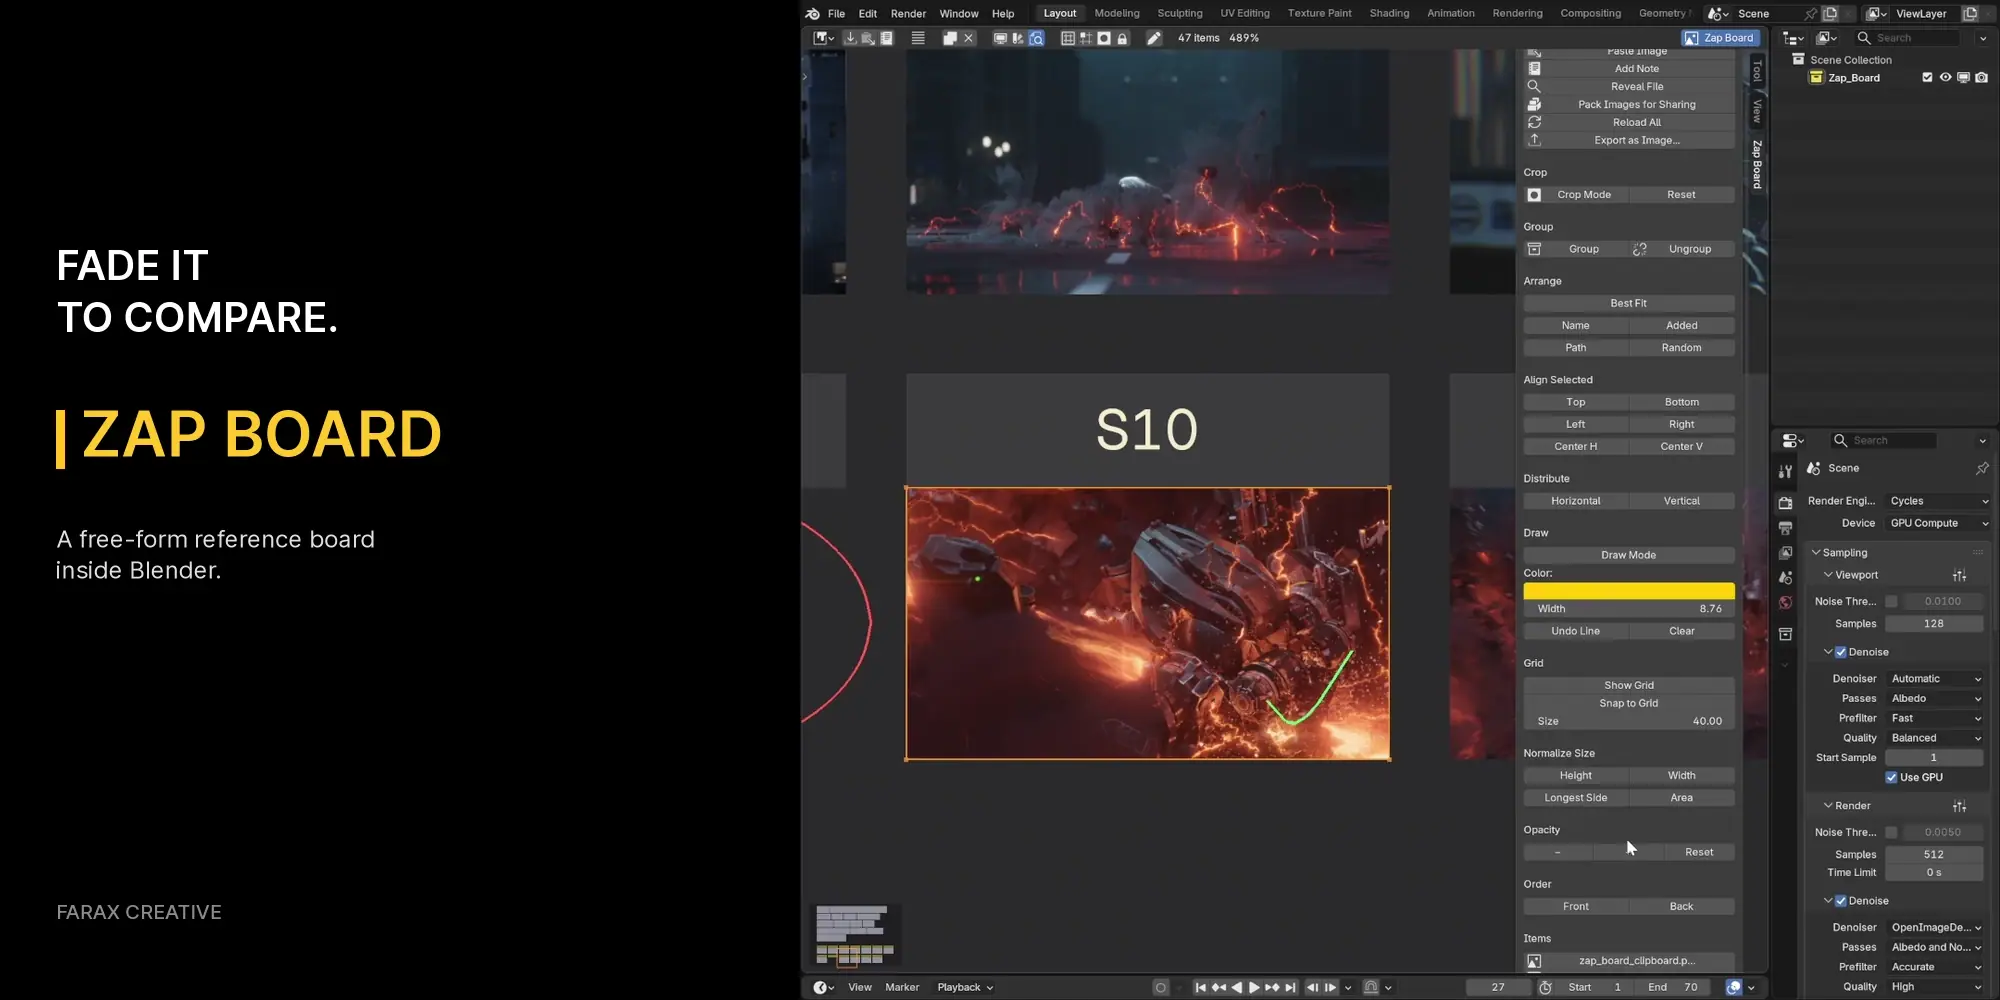Switch to Shading workspace tab

[1389, 14]
